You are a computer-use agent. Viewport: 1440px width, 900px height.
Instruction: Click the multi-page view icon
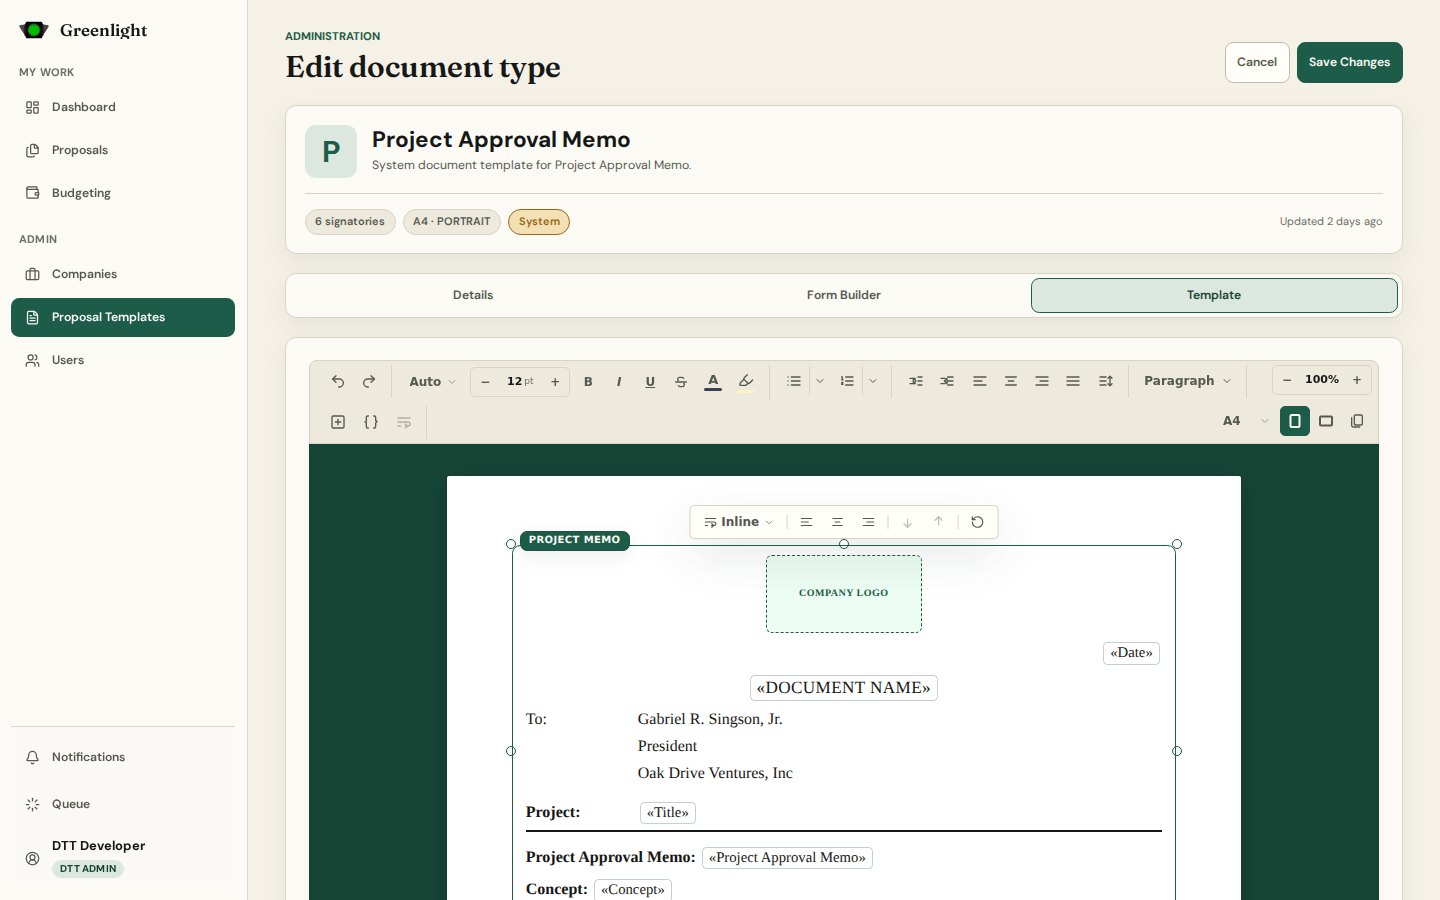[1357, 421]
